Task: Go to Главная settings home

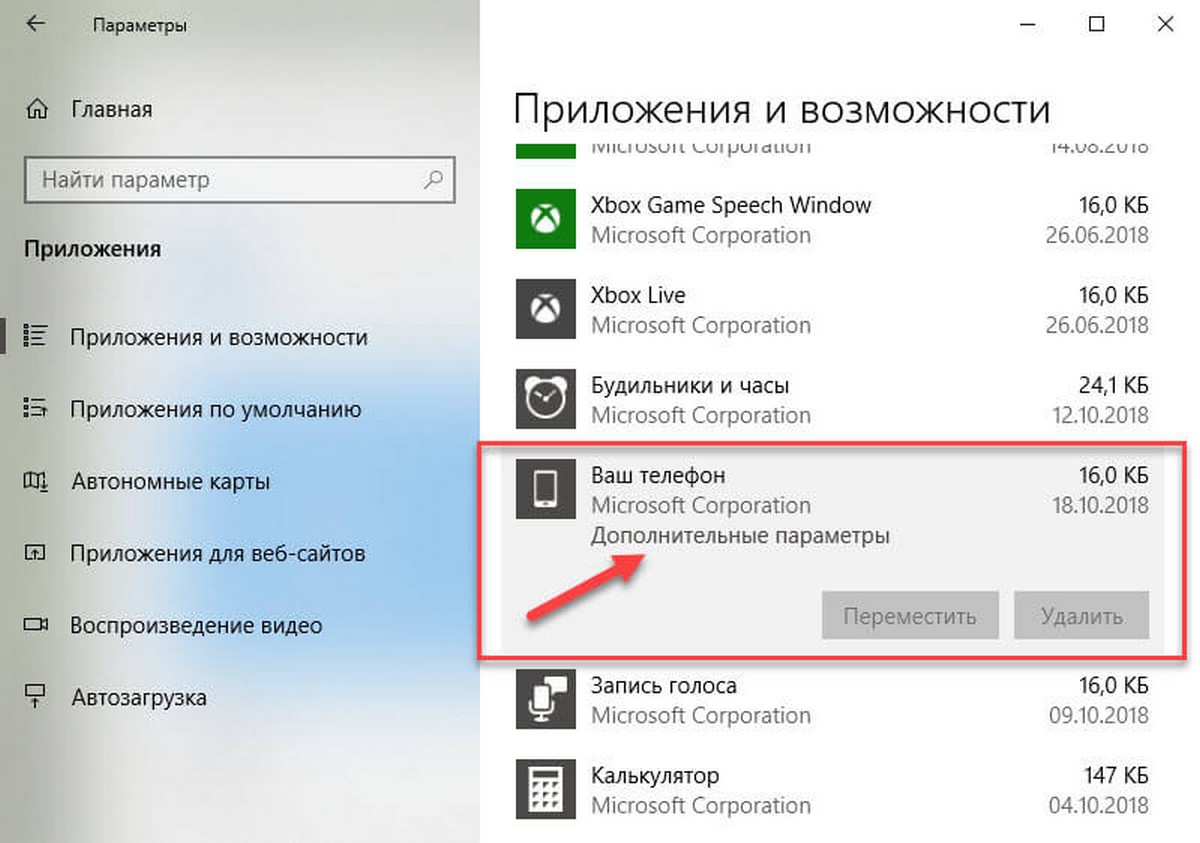Action: click(x=112, y=109)
